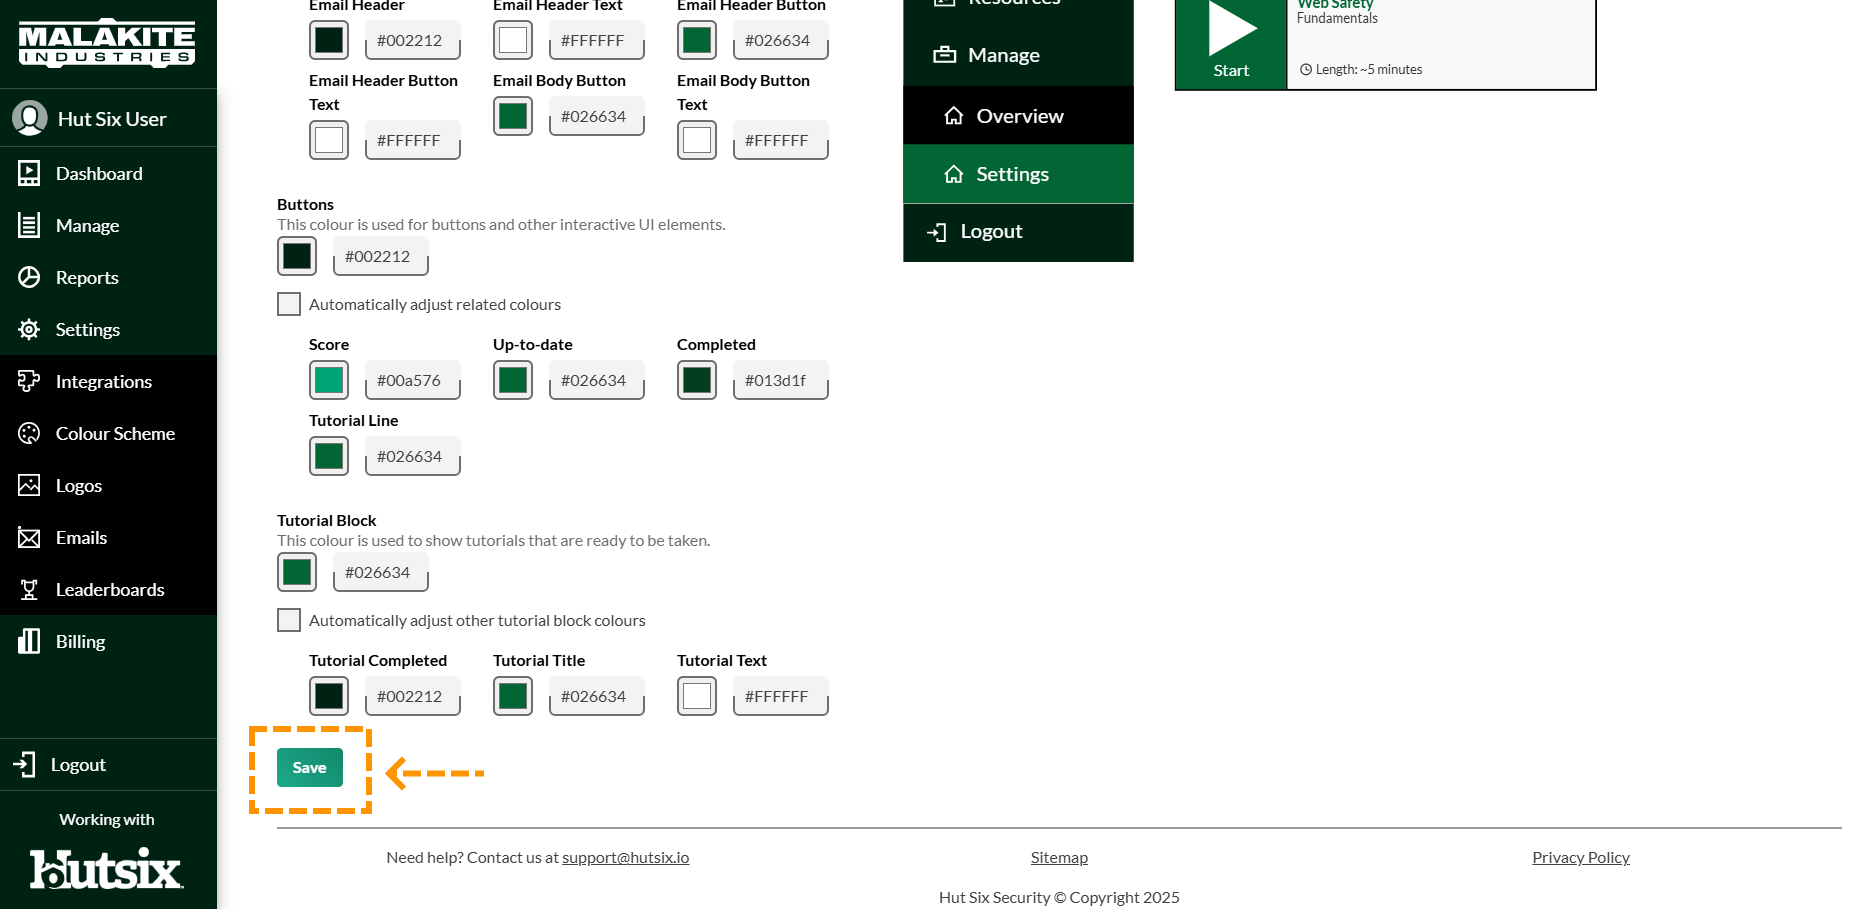The image size is (1866, 909).
Task: Open the Tutorial Block colour swatch
Action: point(297,572)
